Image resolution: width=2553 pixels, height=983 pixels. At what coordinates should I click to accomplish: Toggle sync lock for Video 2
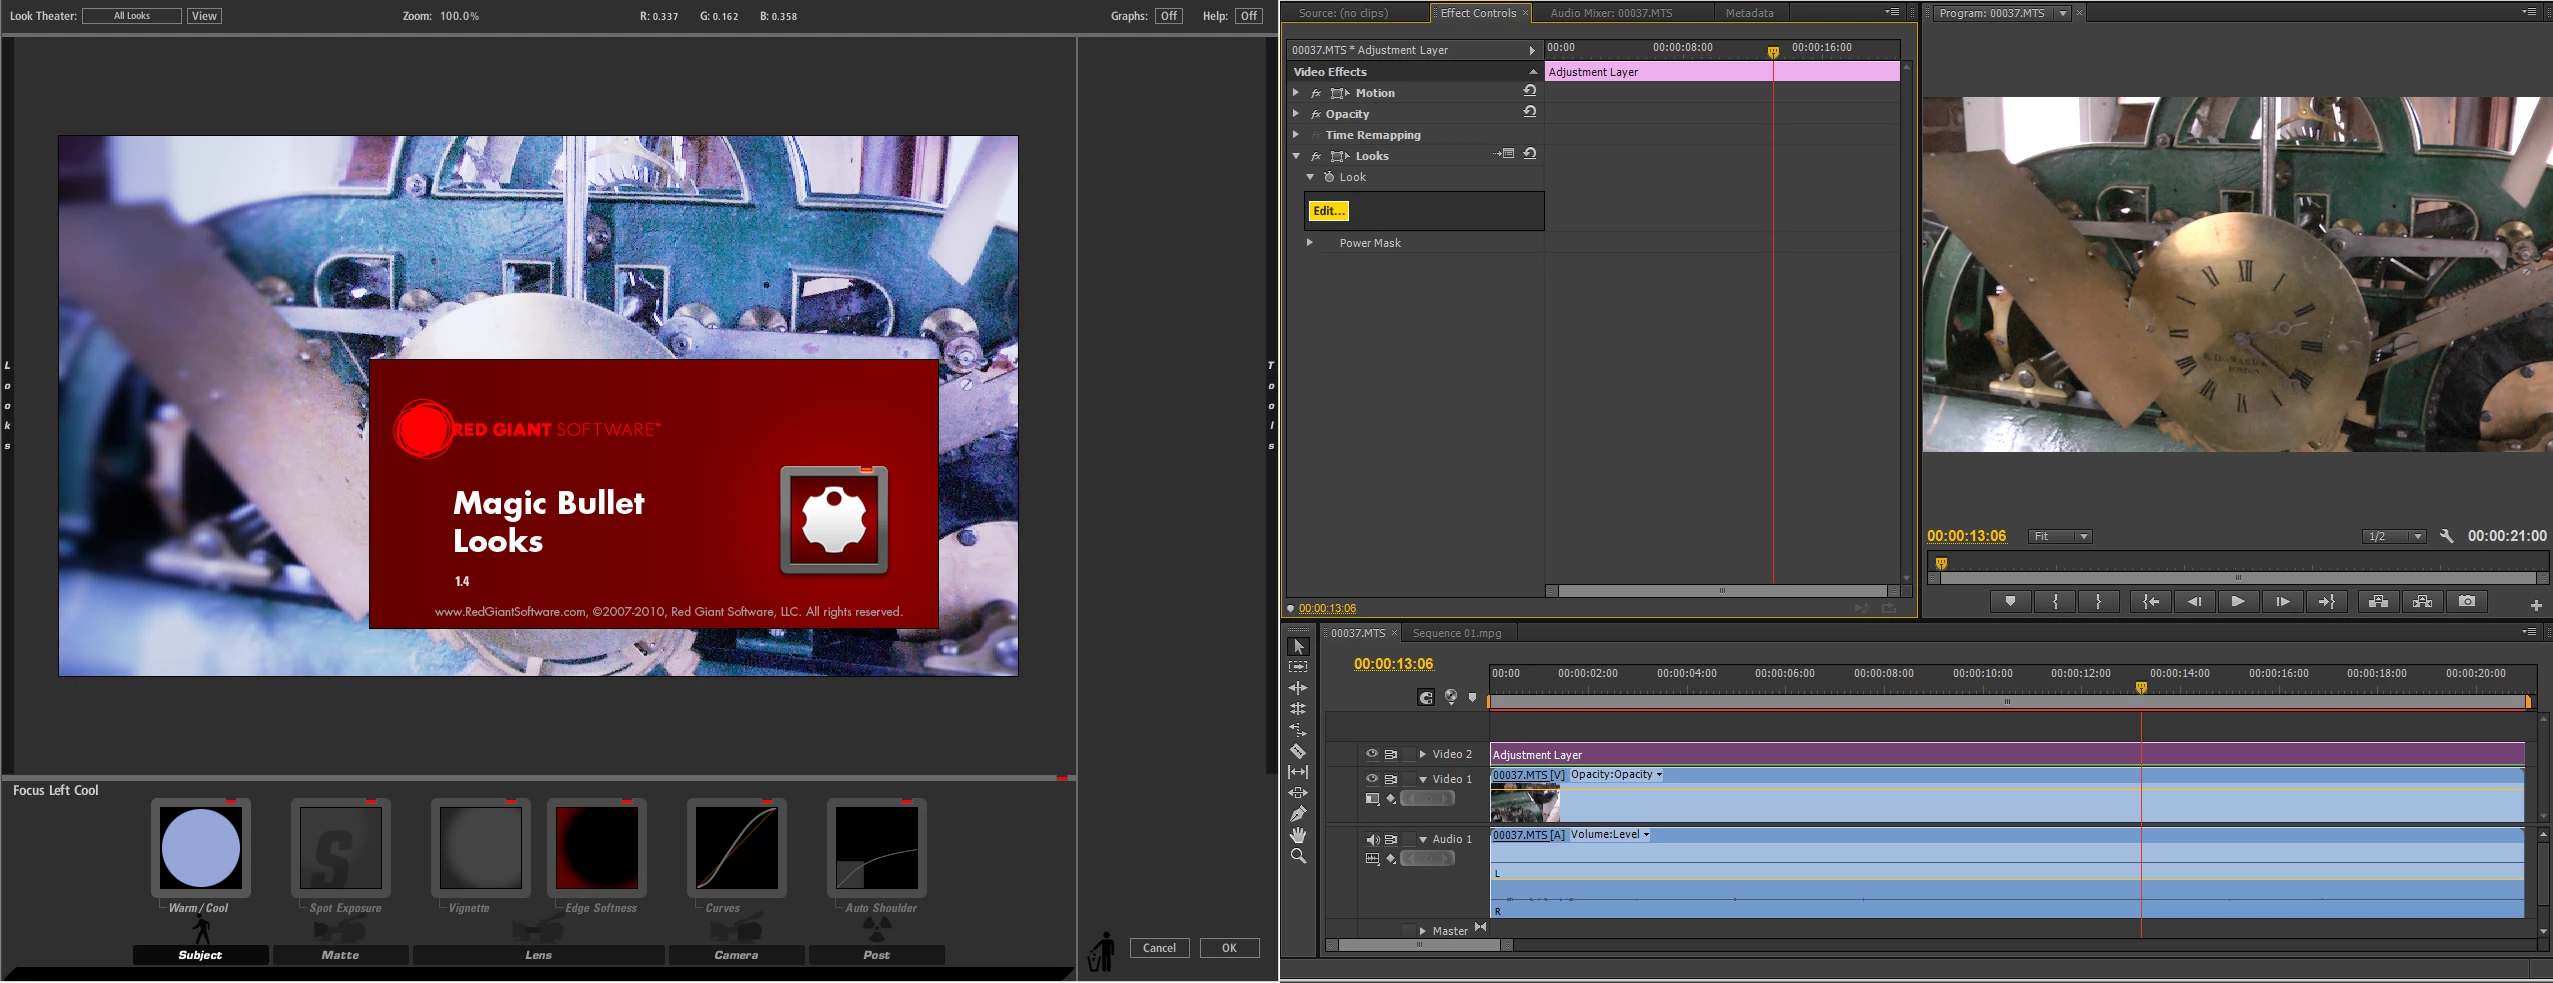coord(1391,754)
